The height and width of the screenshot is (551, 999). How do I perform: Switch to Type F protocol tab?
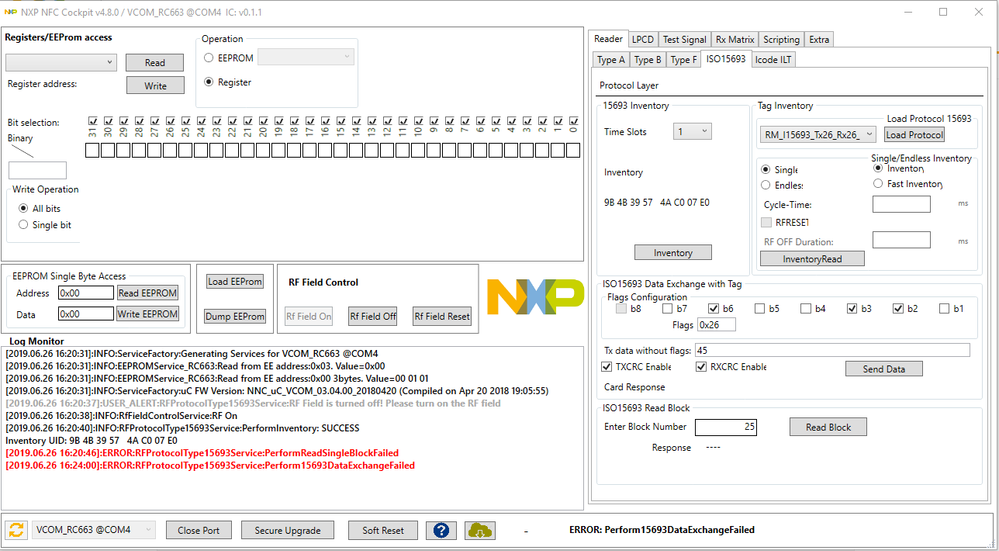point(684,60)
